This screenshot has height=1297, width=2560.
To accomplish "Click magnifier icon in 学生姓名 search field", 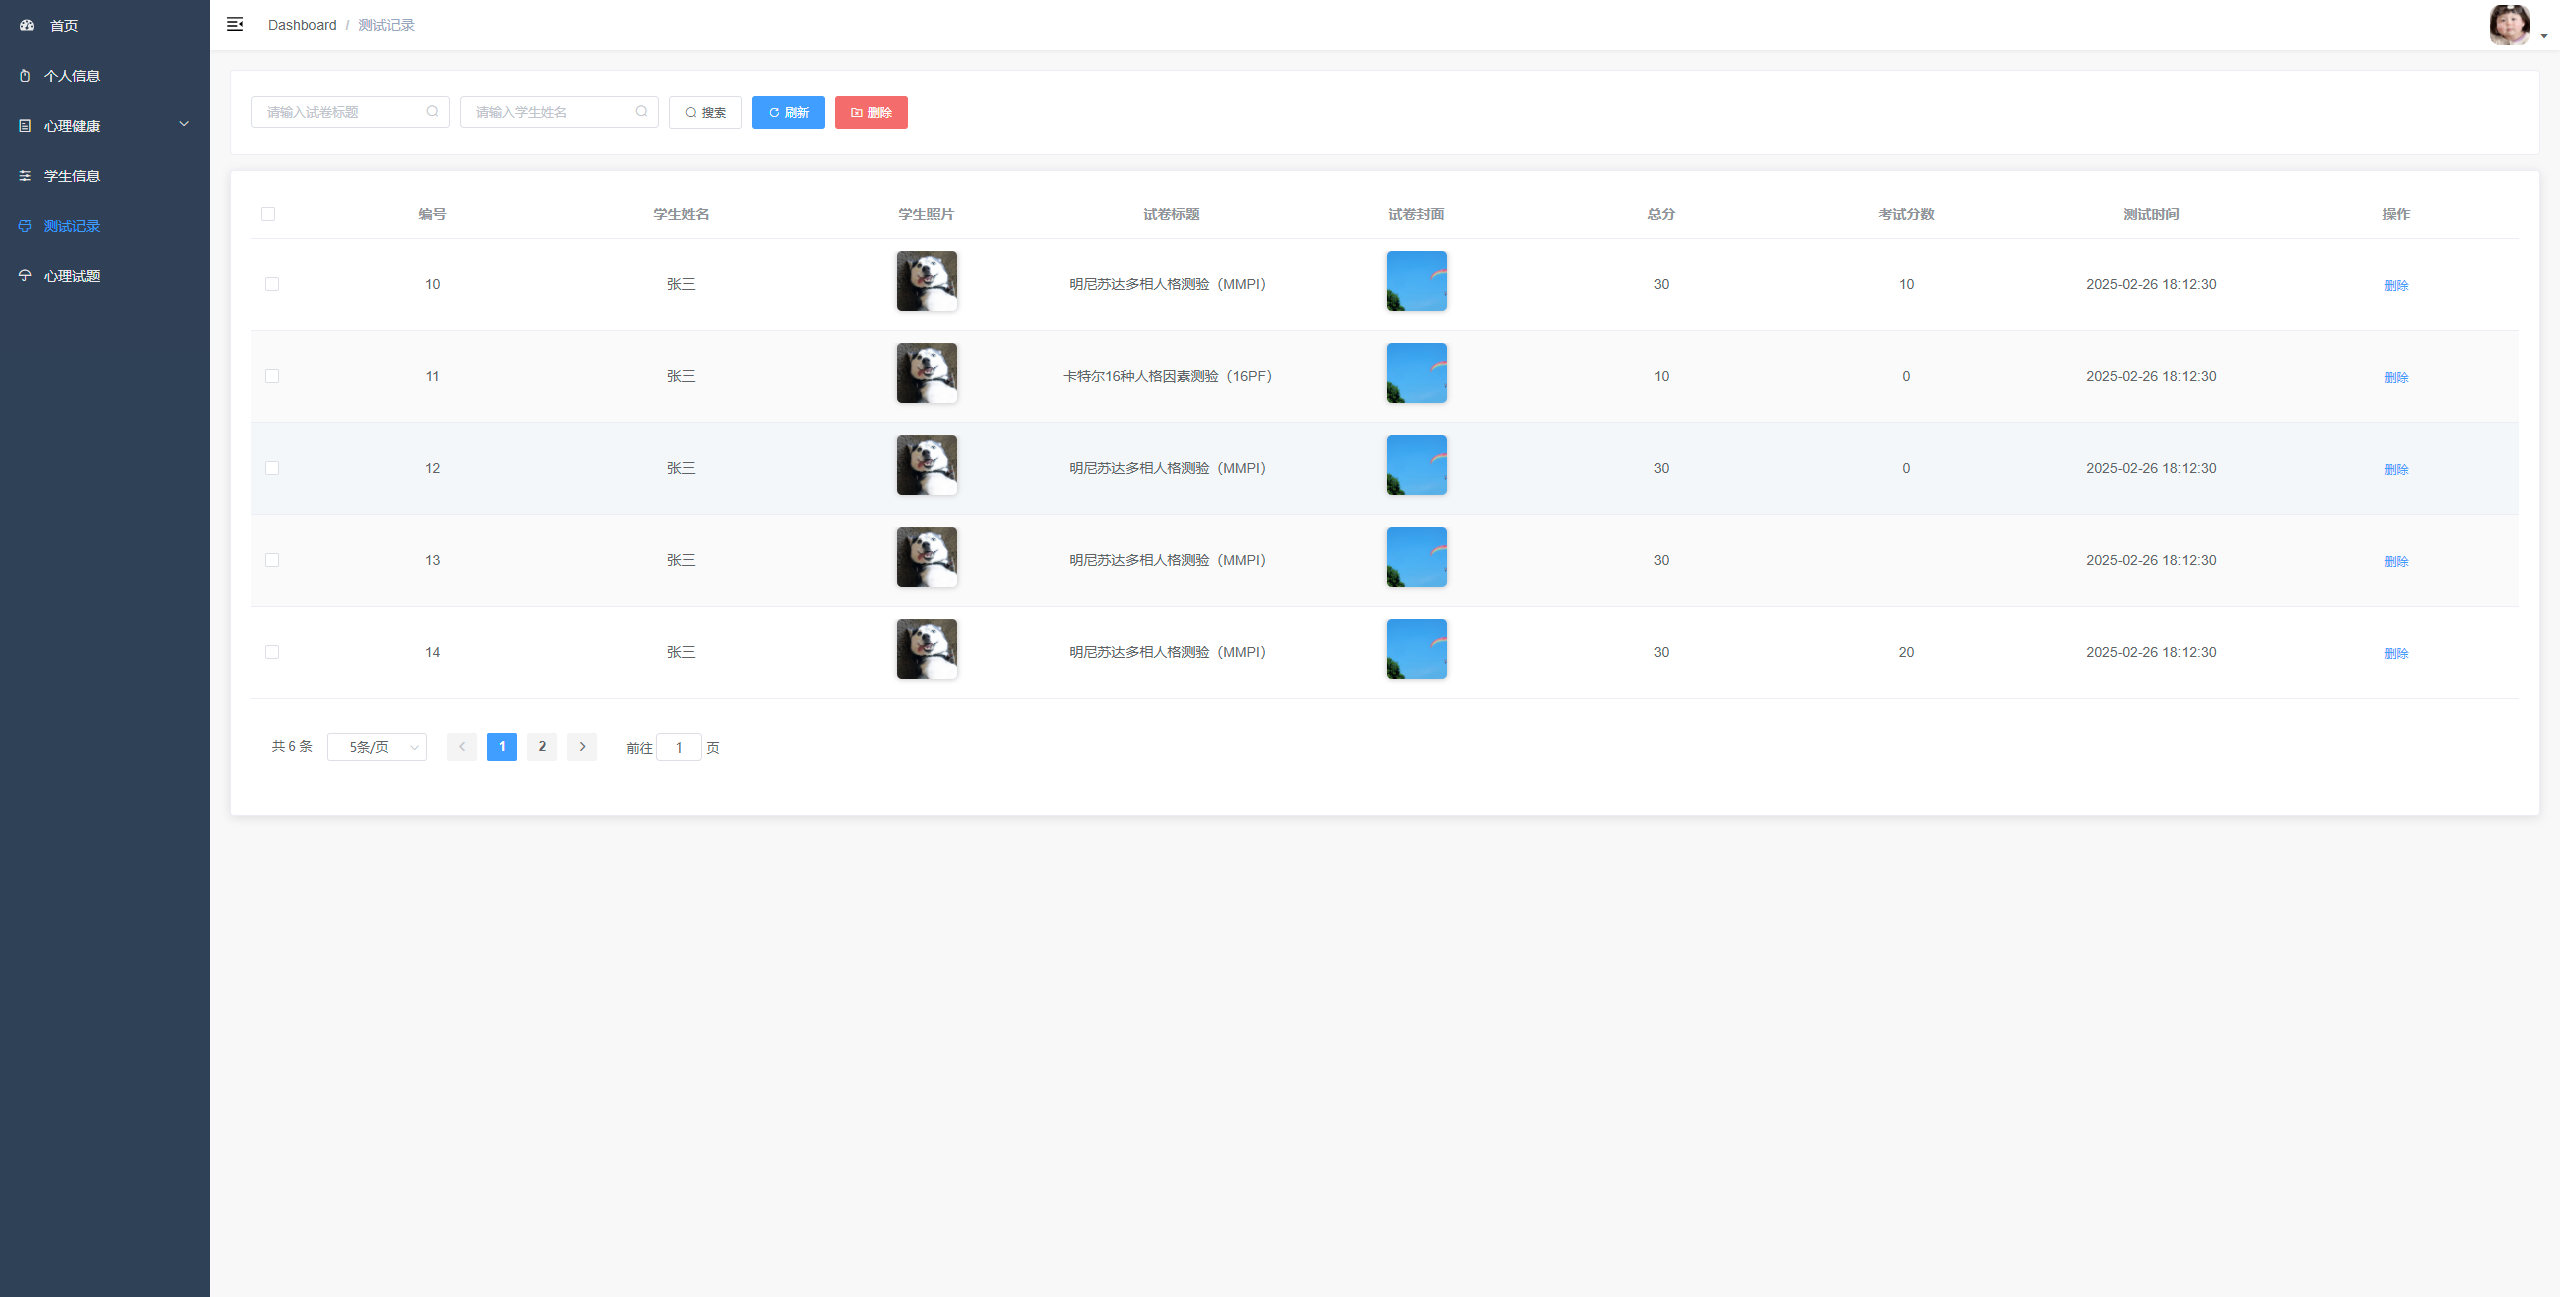I will click(x=641, y=112).
